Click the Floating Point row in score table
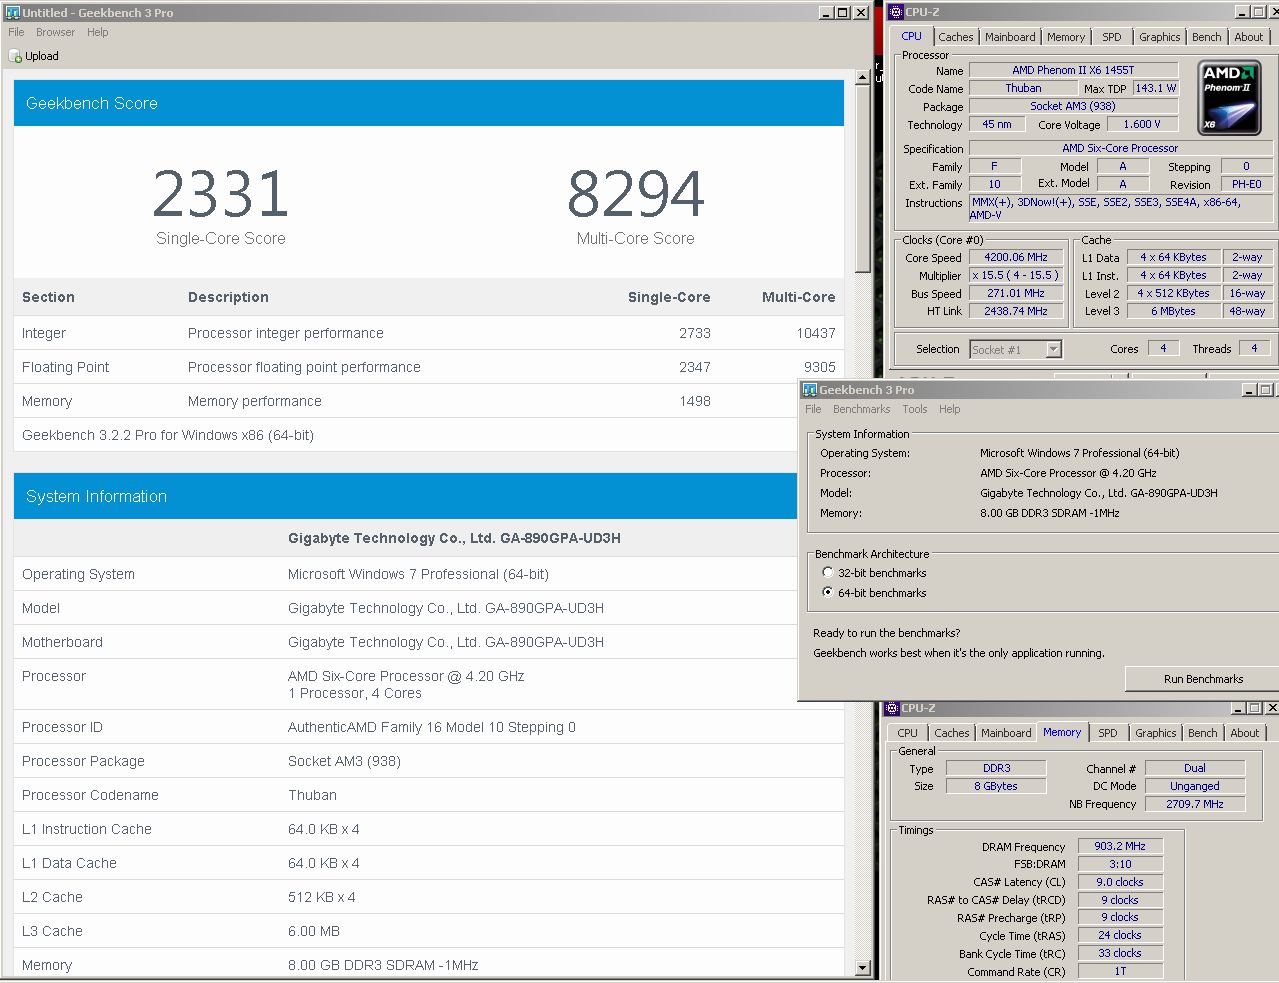 coord(429,367)
